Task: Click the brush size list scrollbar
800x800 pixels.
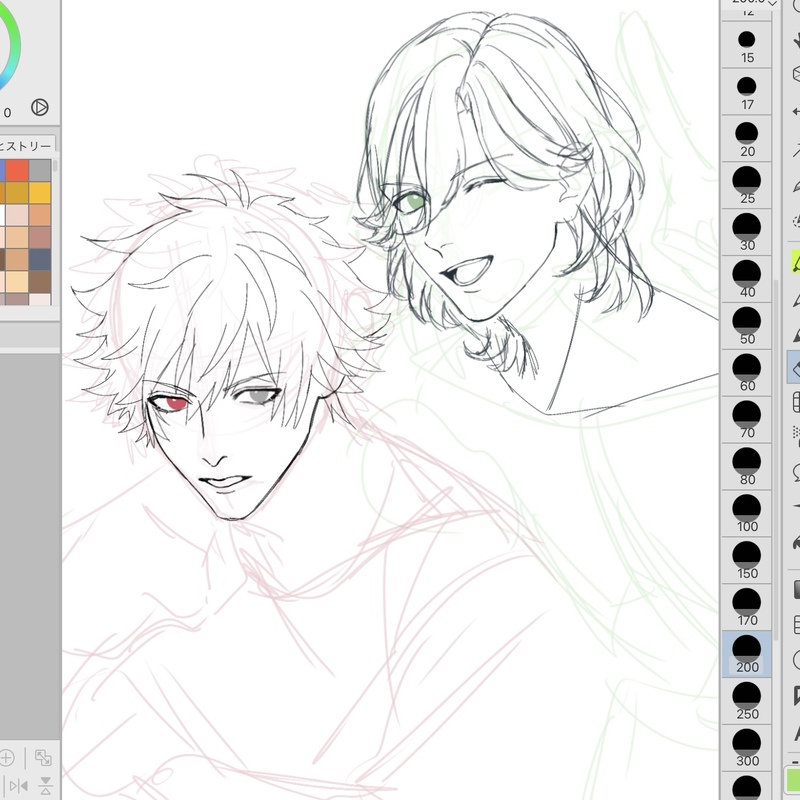Action: [776, 459]
